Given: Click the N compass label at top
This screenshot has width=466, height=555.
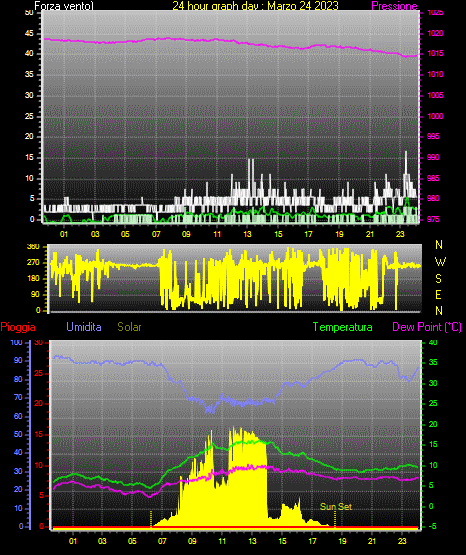Looking at the screenshot, I should pyautogui.click(x=439, y=245).
